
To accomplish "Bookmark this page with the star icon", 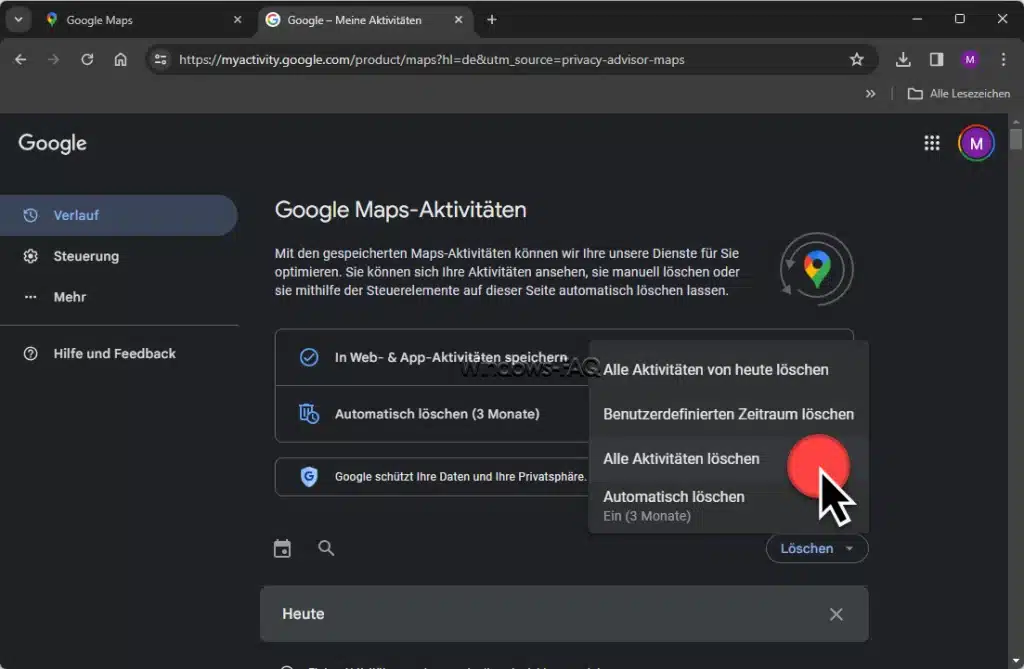I will pos(857,59).
